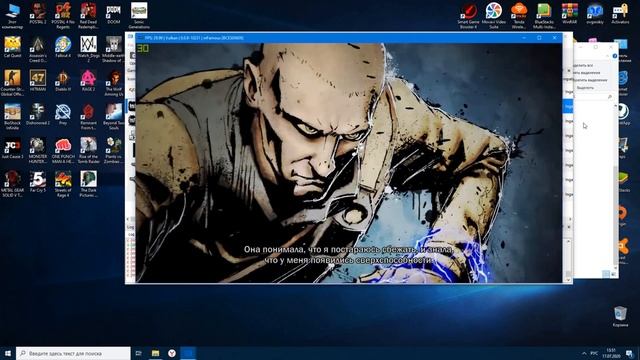
Task: Open the Watch_Dogs 2 shortcut
Action: coord(88,49)
